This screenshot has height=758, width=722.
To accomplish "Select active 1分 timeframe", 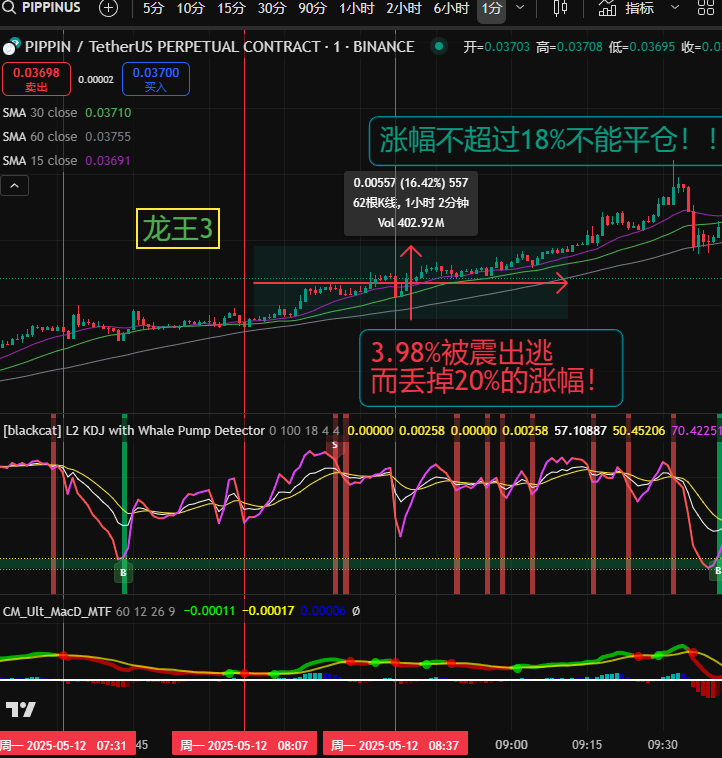I will point(491,8).
